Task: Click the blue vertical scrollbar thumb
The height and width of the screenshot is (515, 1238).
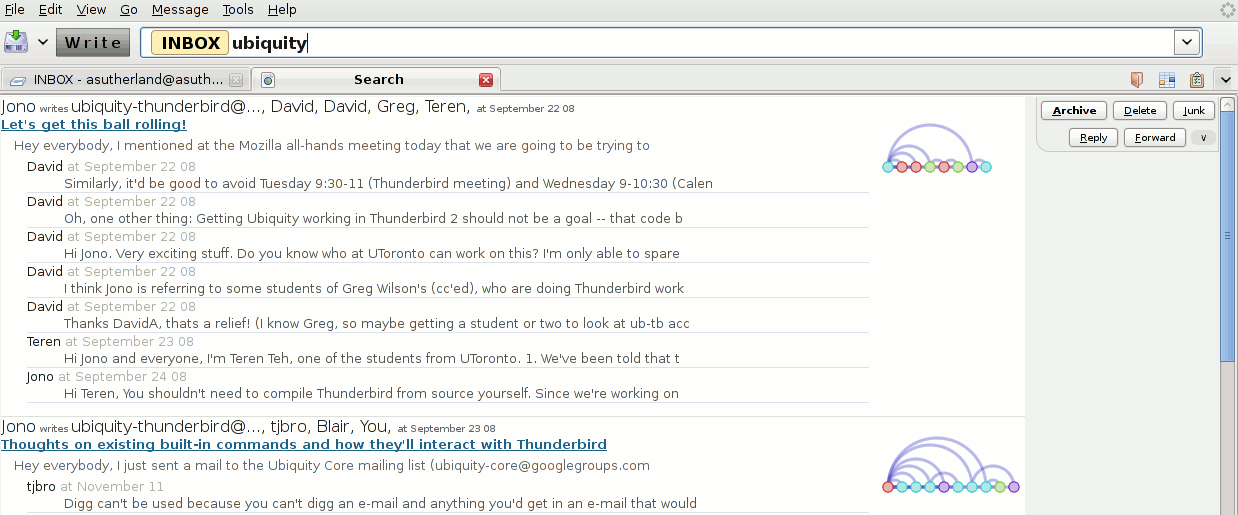Action: point(1229,236)
